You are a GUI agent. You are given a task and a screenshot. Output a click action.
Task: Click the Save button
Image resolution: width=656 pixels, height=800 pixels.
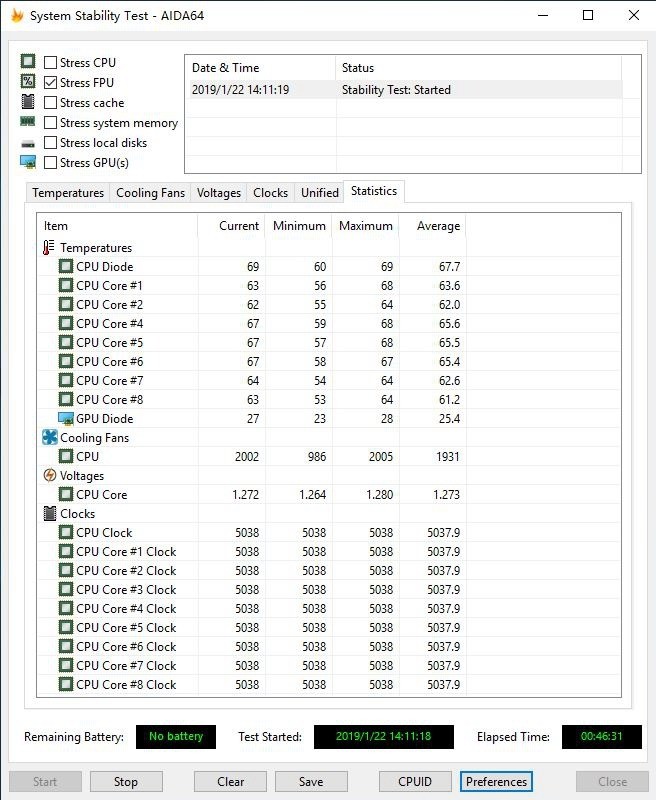pyautogui.click(x=311, y=782)
